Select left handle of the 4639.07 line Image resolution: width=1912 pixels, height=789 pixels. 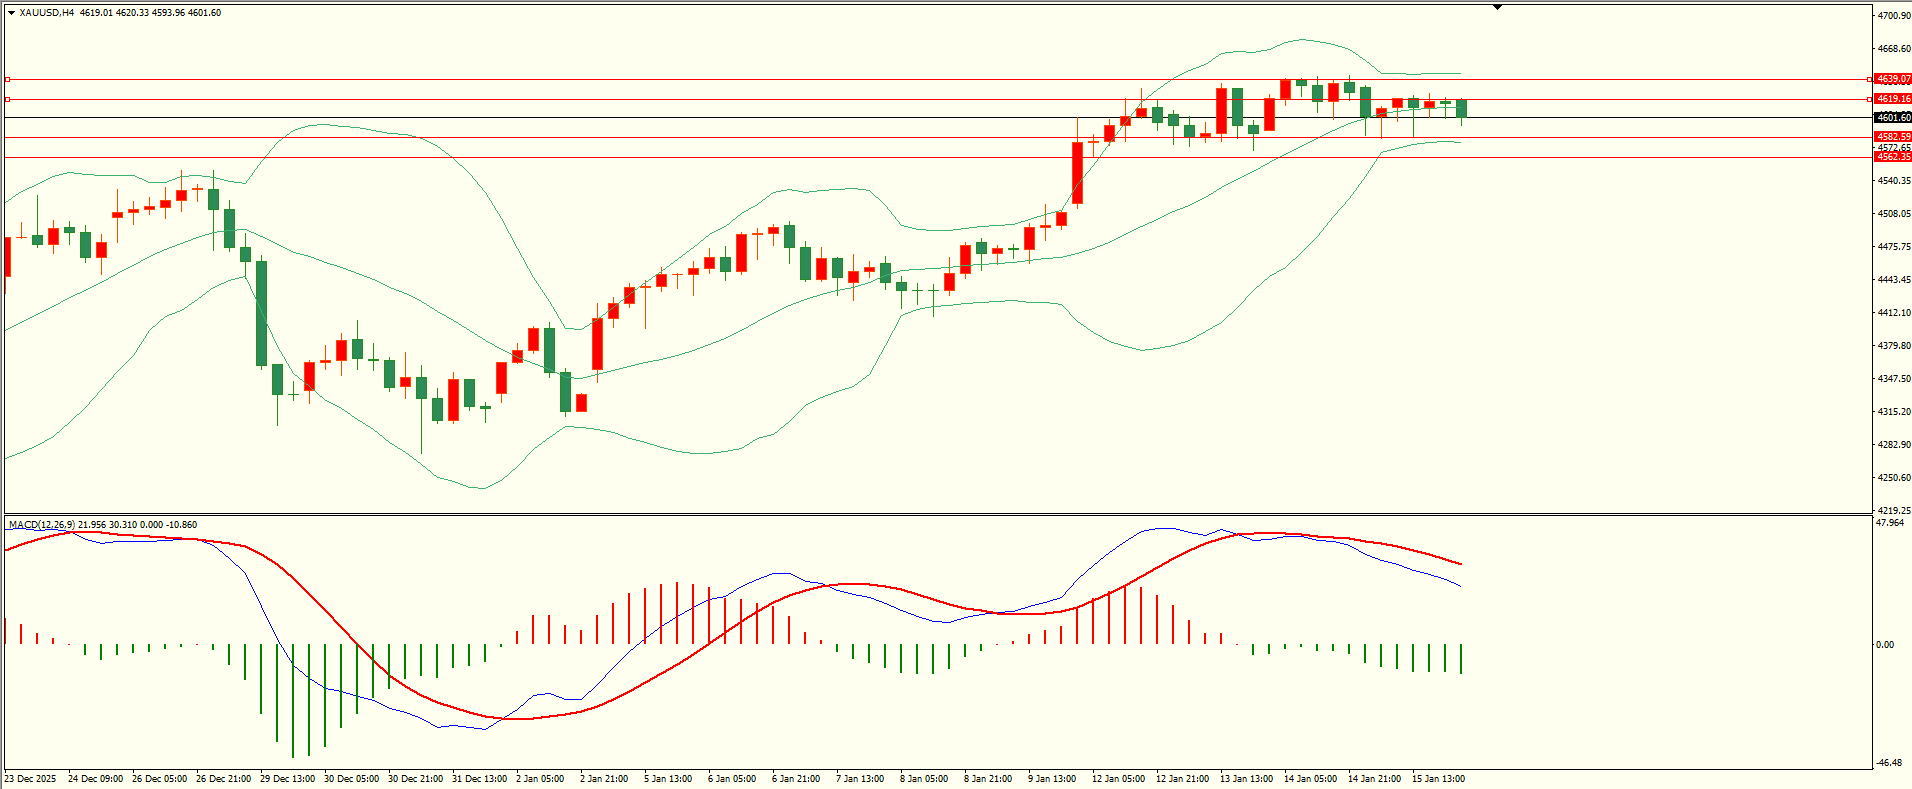pyautogui.click(x=7, y=79)
